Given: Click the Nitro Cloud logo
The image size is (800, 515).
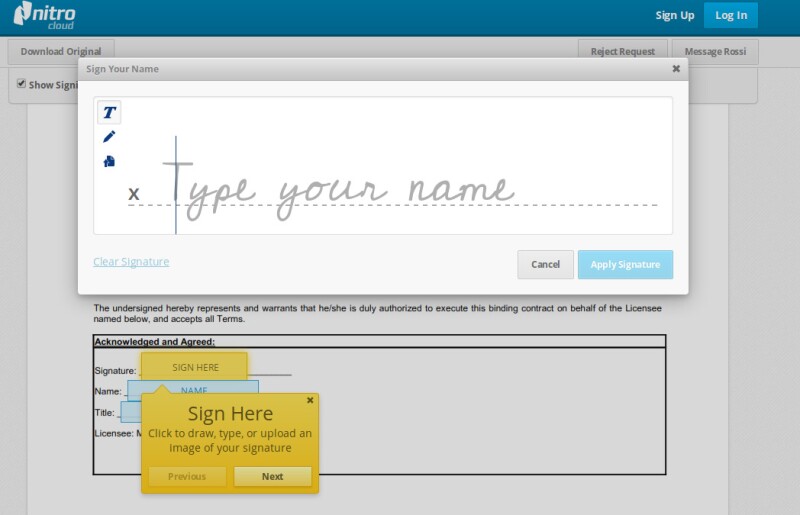Looking at the screenshot, I should [x=46, y=16].
